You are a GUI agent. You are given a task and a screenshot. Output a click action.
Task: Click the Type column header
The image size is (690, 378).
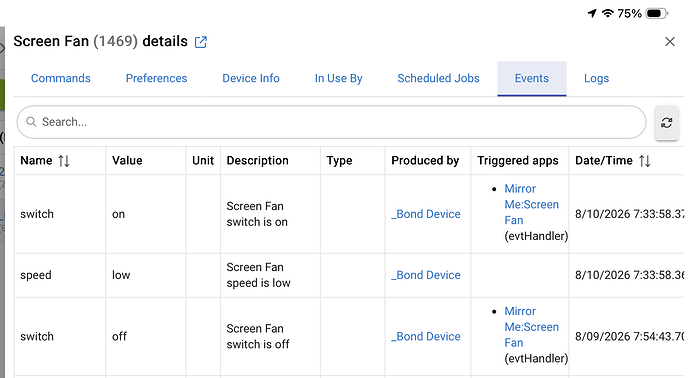(x=339, y=161)
